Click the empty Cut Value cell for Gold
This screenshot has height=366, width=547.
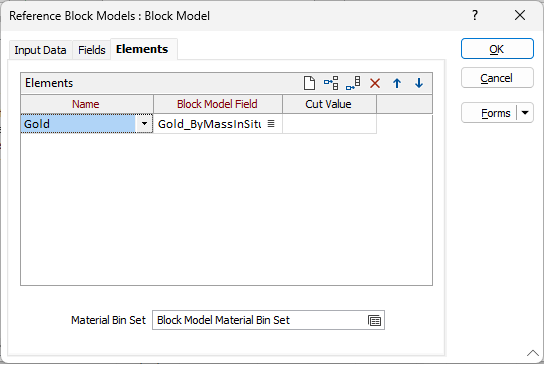329,124
